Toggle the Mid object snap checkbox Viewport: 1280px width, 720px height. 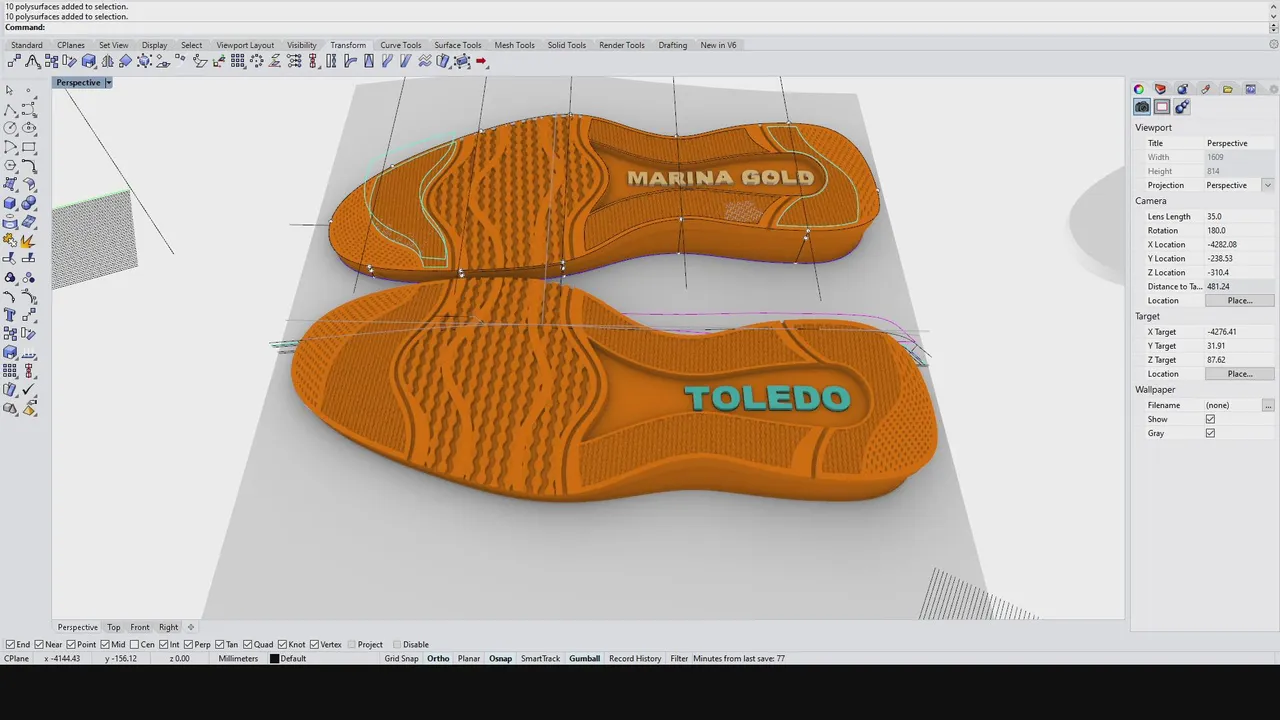(x=105, y=644)
